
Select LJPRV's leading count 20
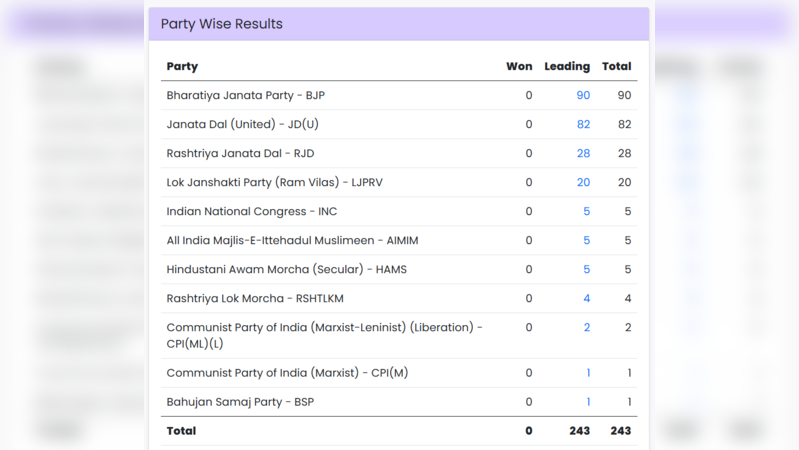pyautogui.click(x=583, y=183)
